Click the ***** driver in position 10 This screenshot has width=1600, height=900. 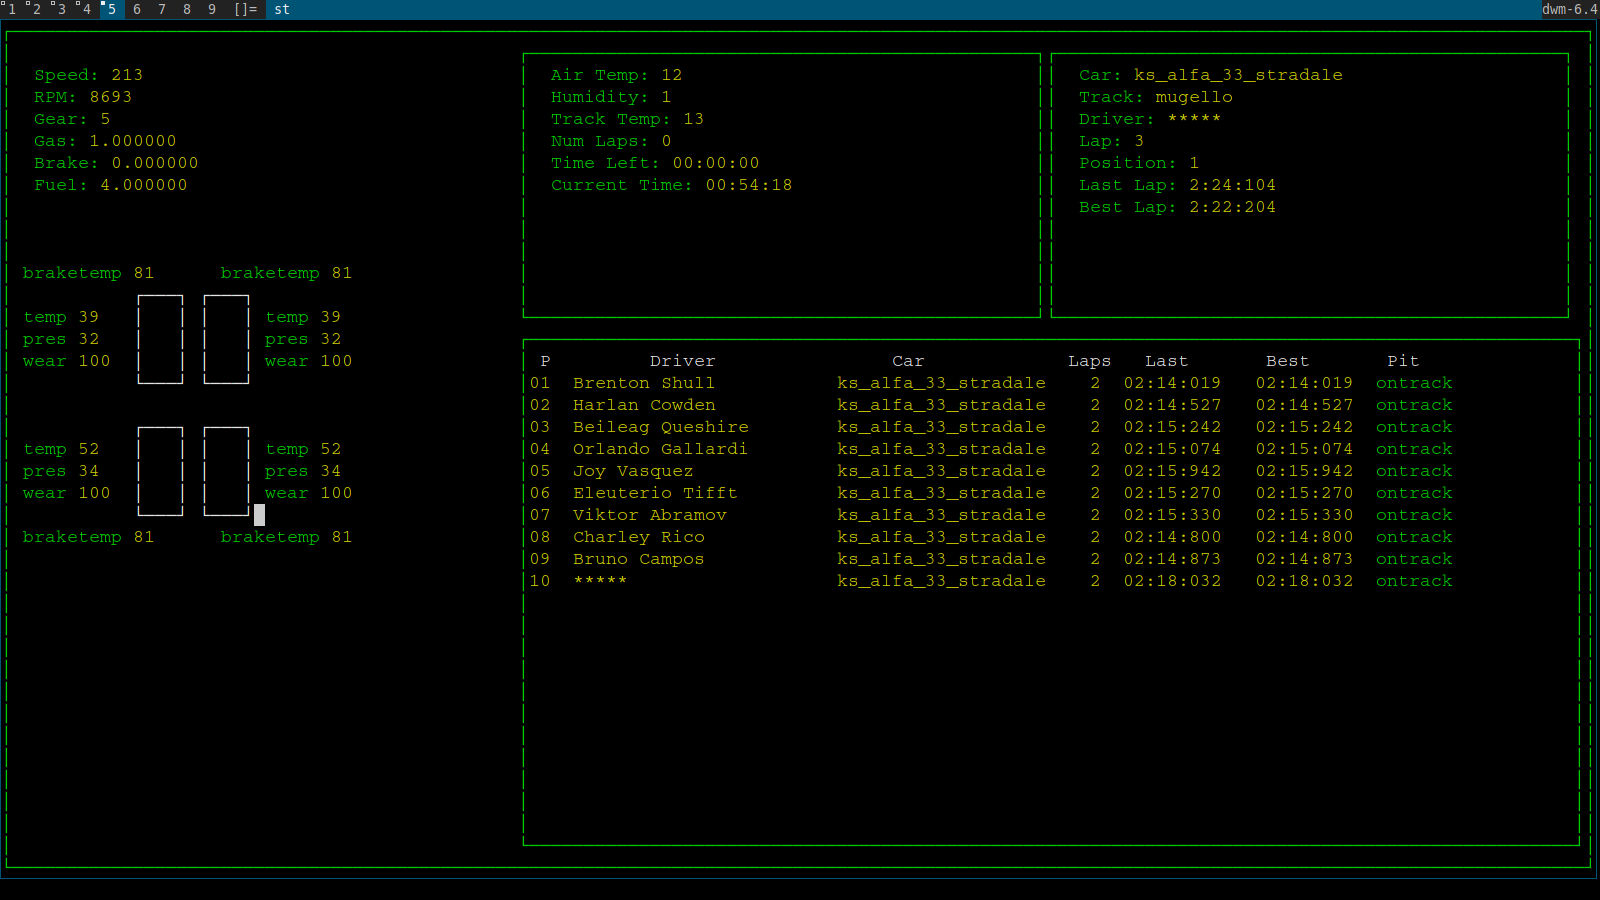(x=600, y=581)
